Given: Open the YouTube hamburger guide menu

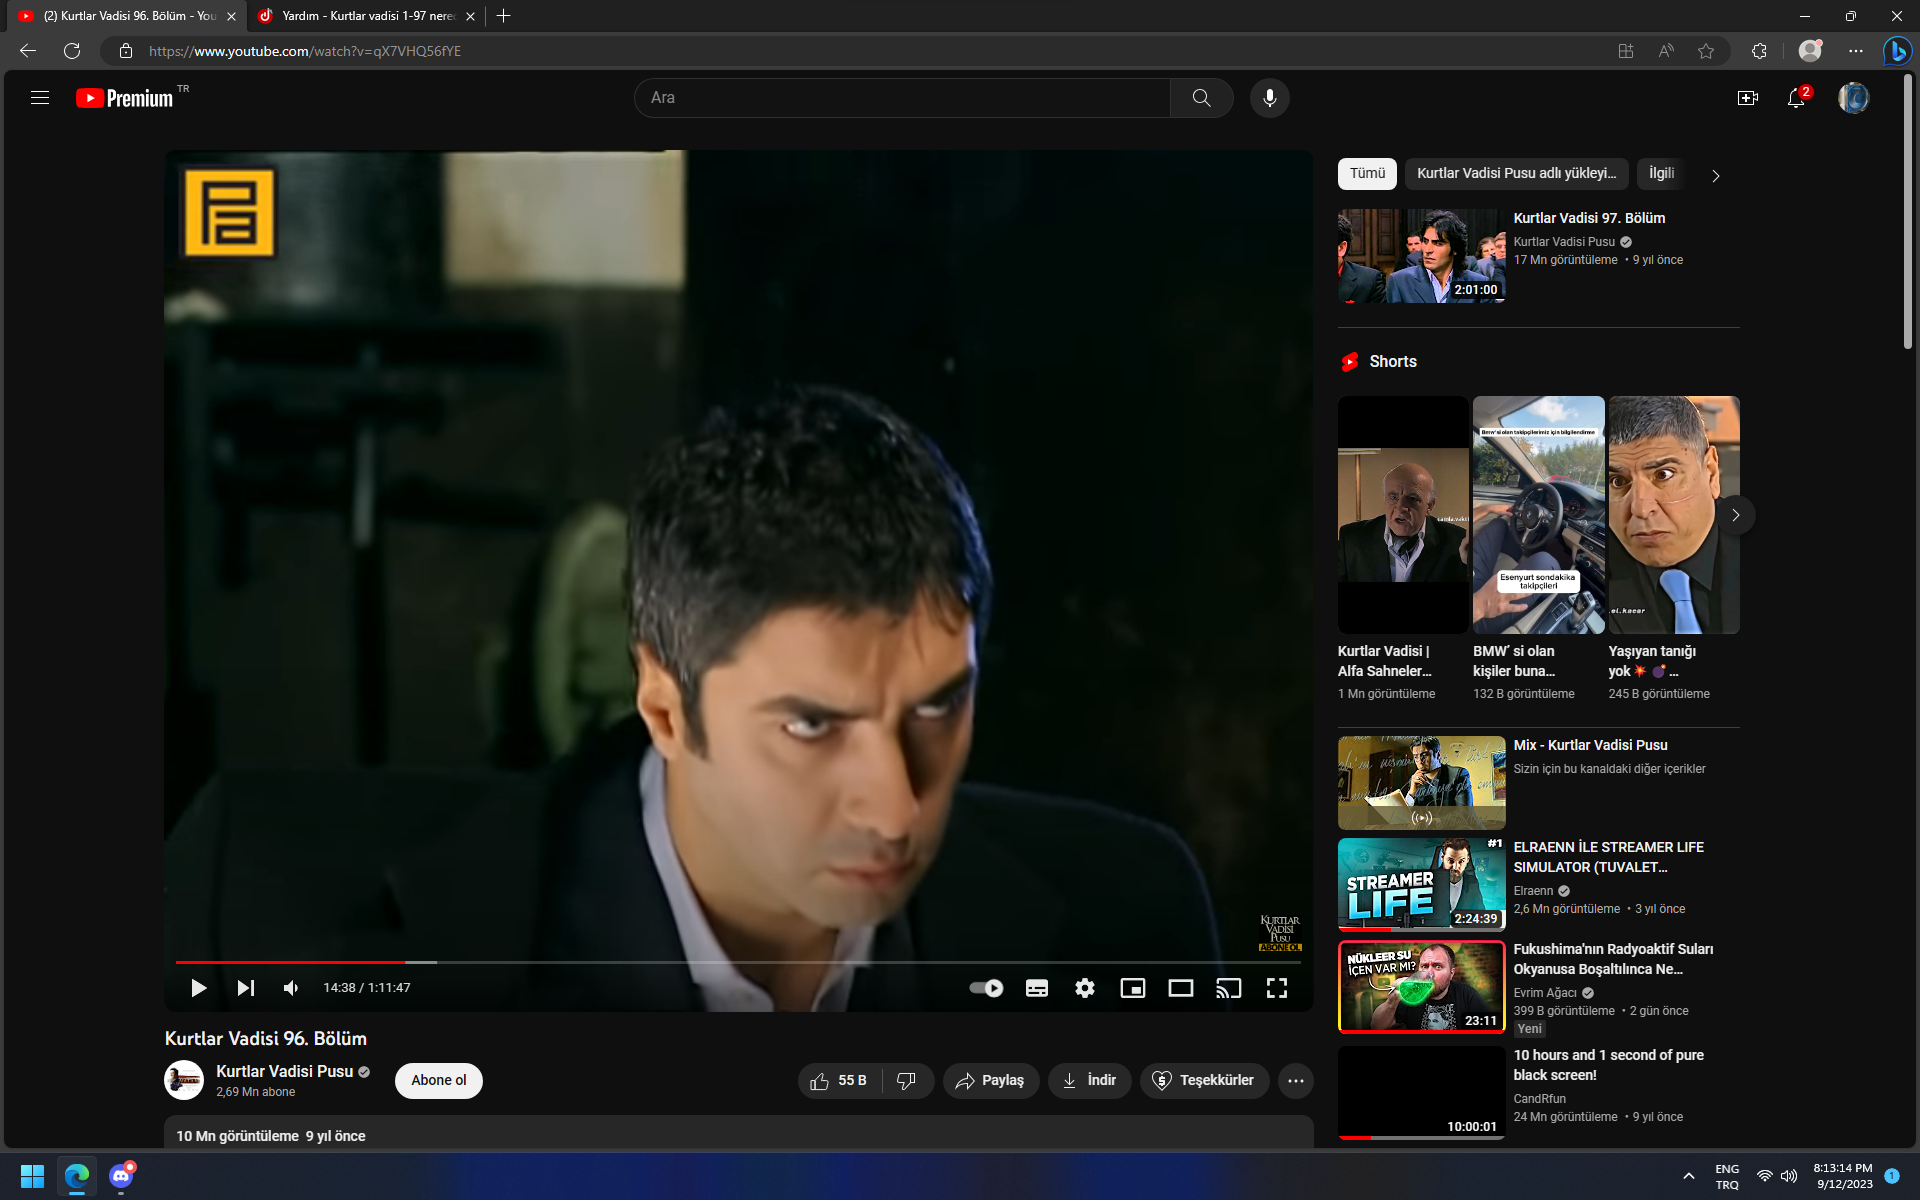Looking at the screenshot, I should tap(40, 98).
